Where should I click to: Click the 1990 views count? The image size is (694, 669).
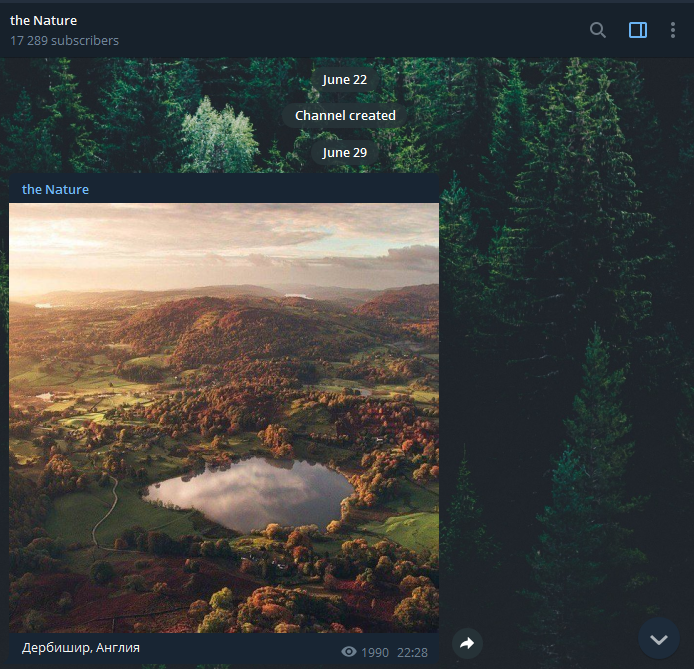(375, 653)
